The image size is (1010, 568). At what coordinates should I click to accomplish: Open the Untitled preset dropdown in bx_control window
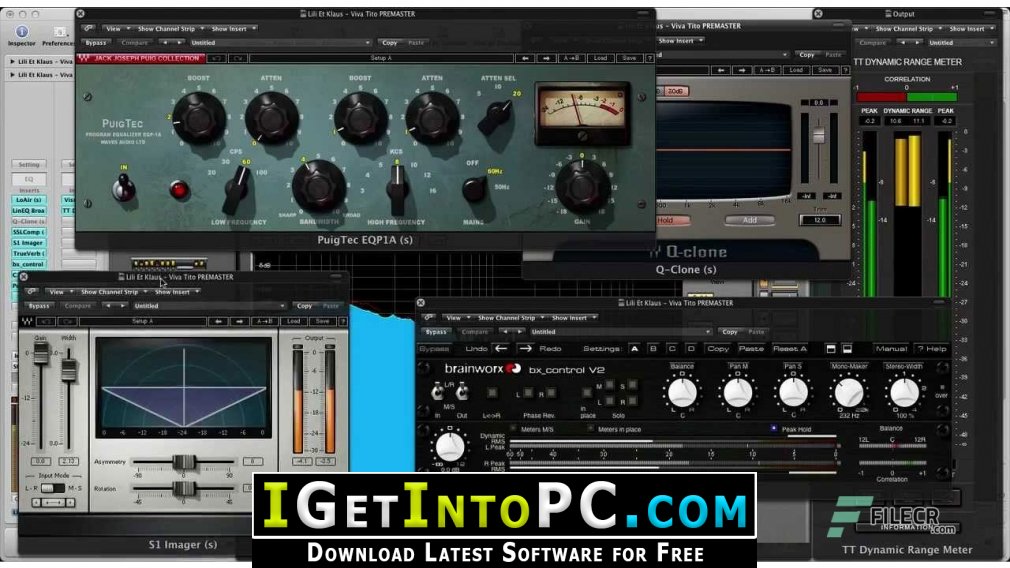pyautogui.click(x=620, y=332)
